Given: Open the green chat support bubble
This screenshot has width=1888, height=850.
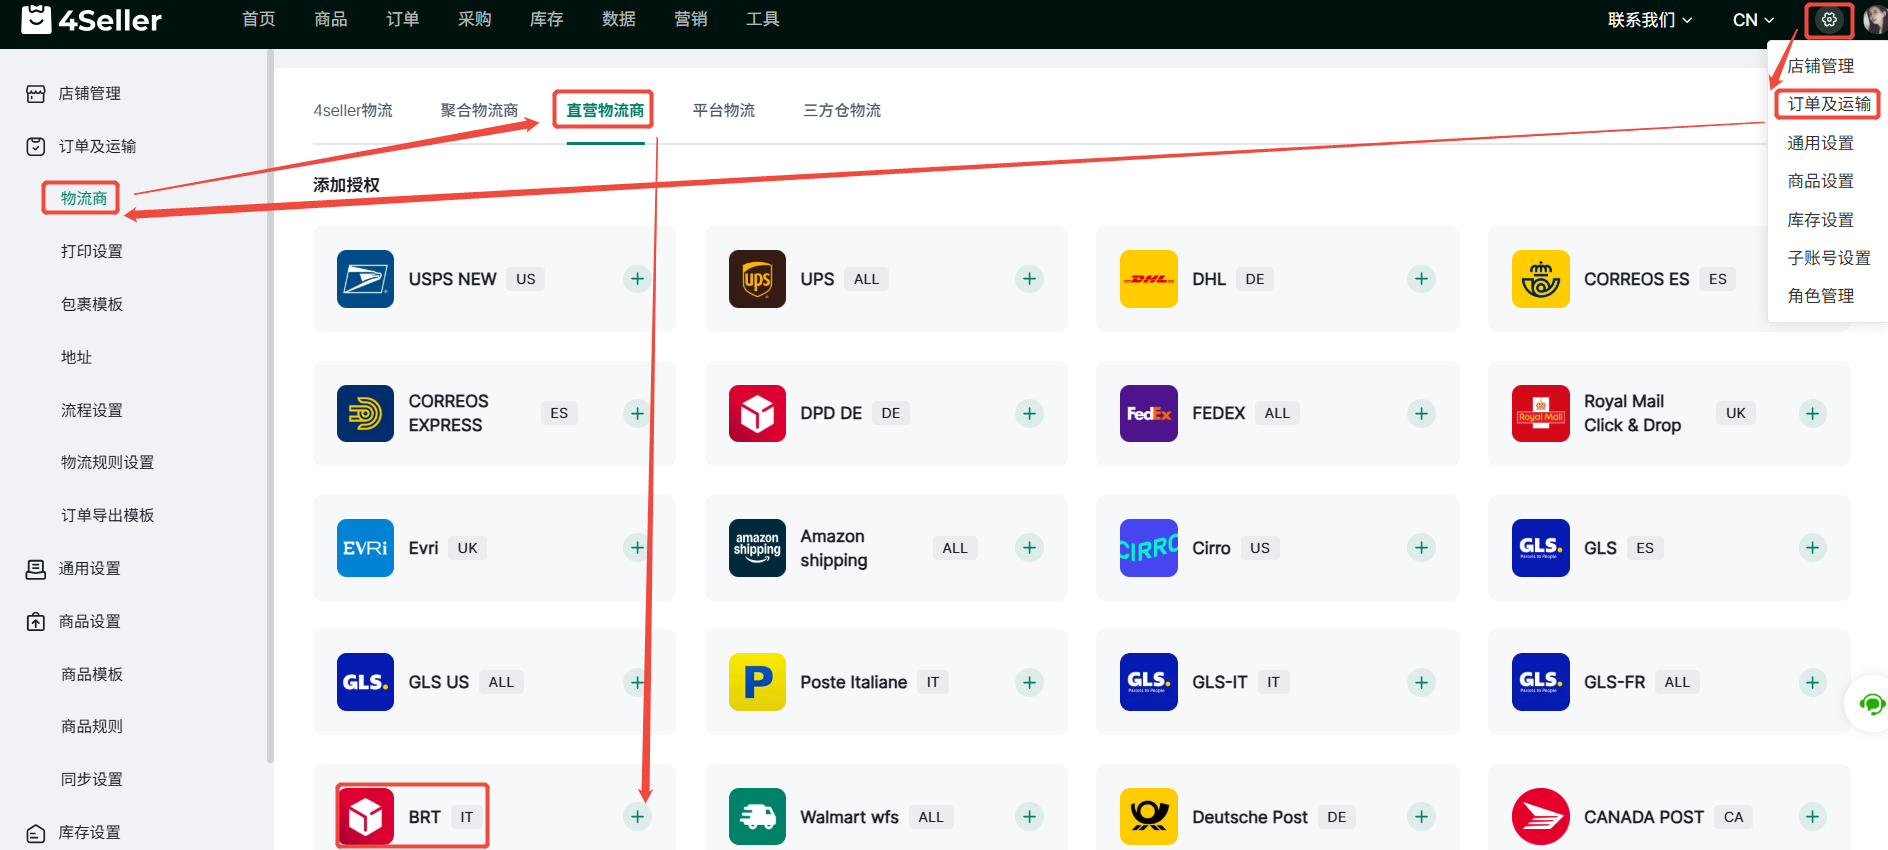Looking at the screenshot, I should click(1870, 704).
